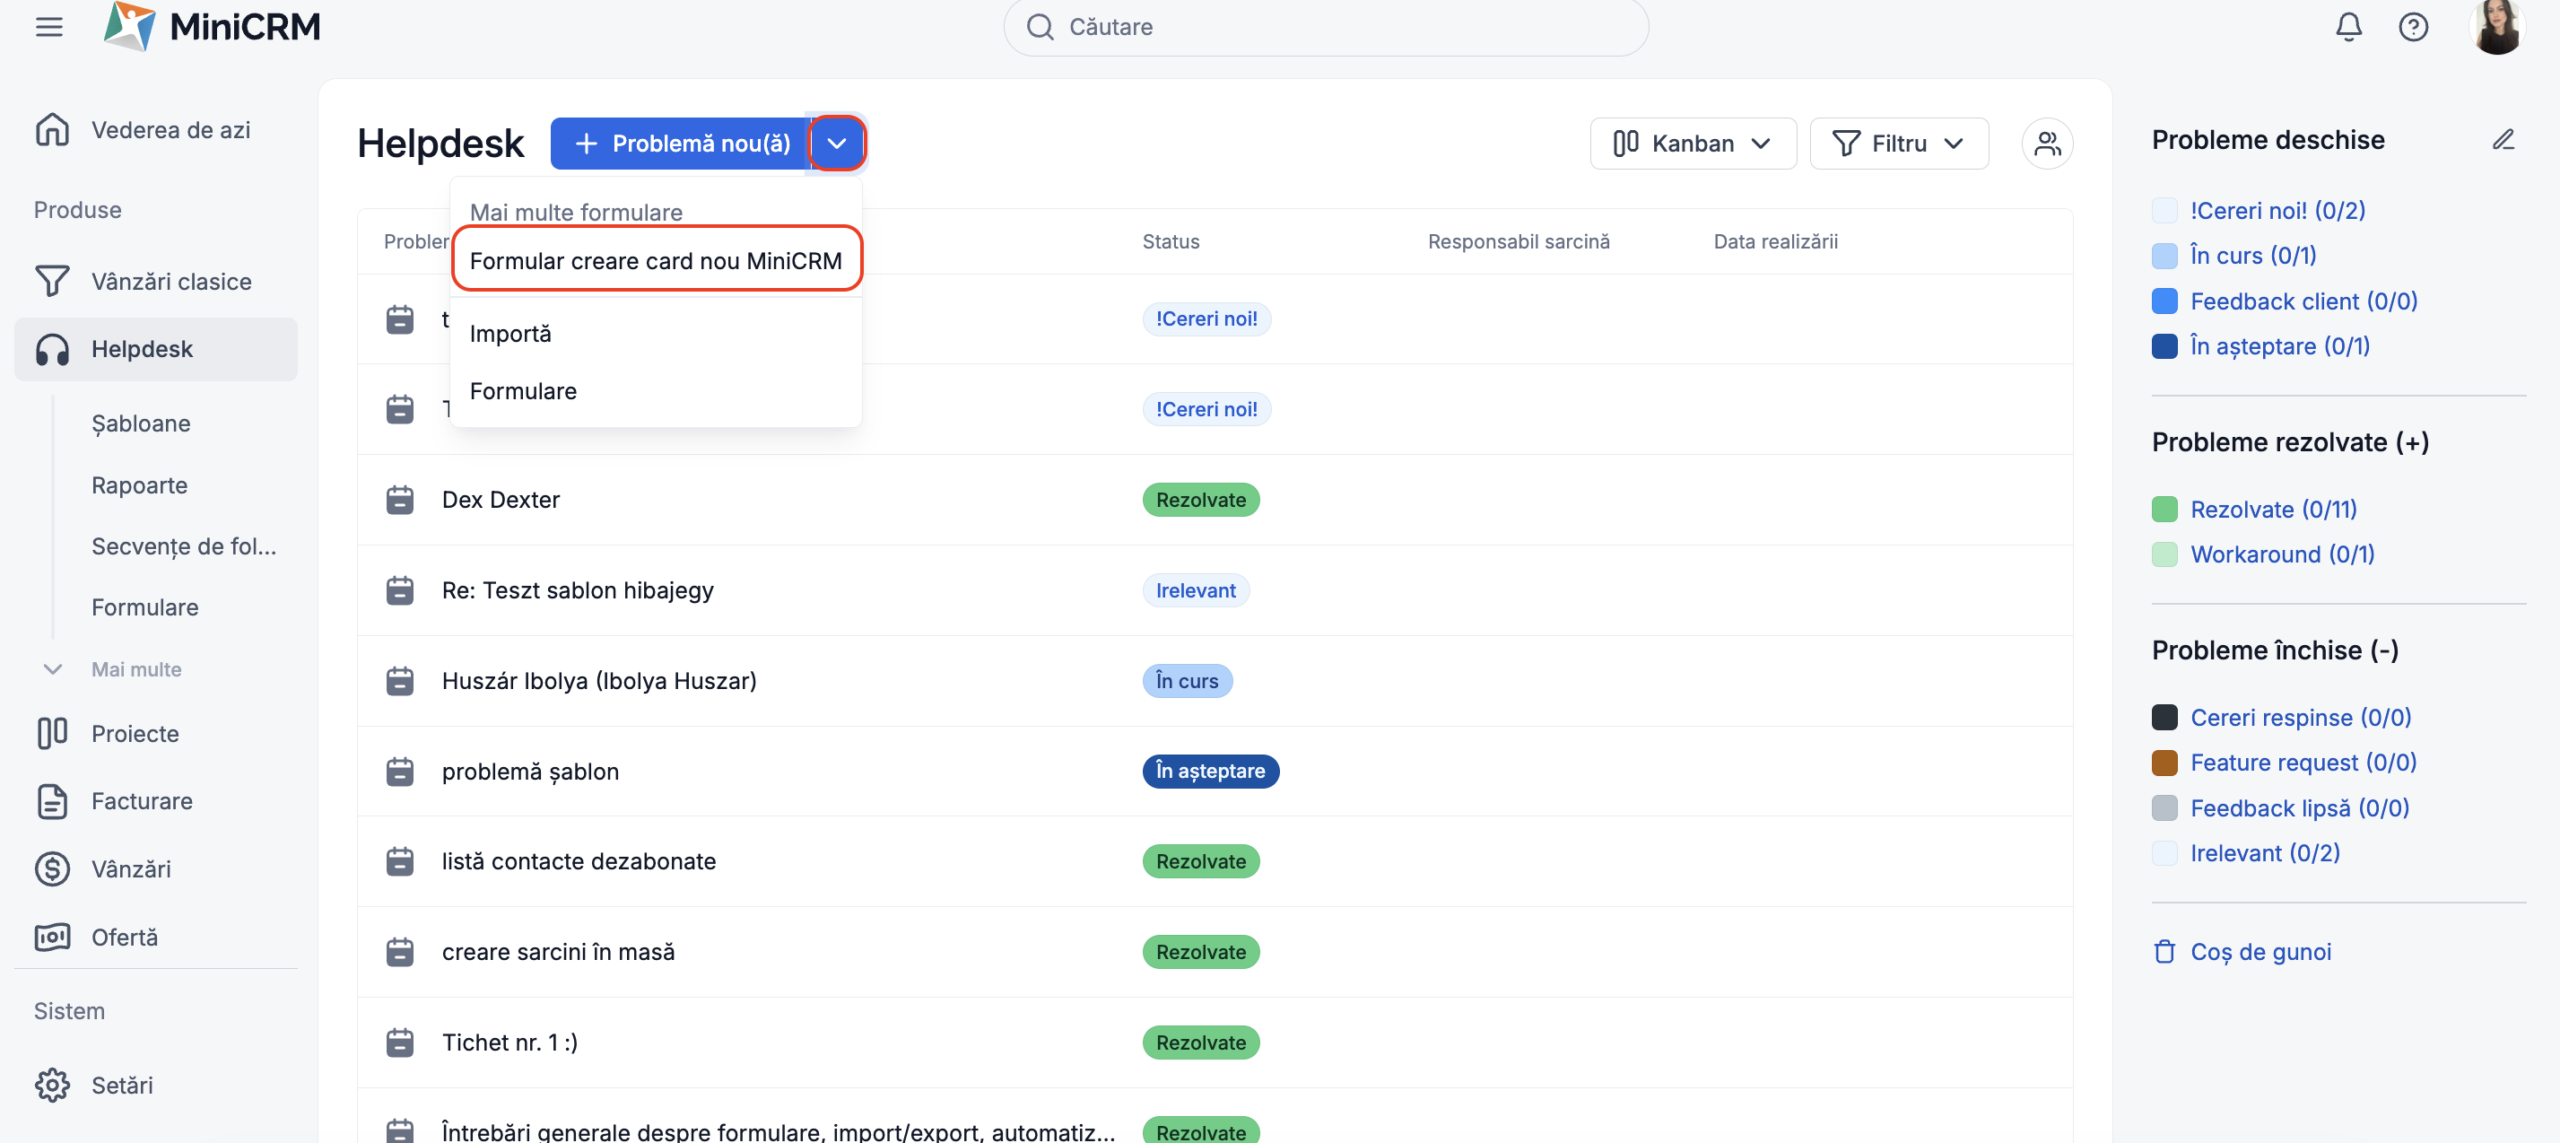Click the Problemă nou(ă) button
This screenshot has width=2560, height=1143.
(x=681, y=144)
